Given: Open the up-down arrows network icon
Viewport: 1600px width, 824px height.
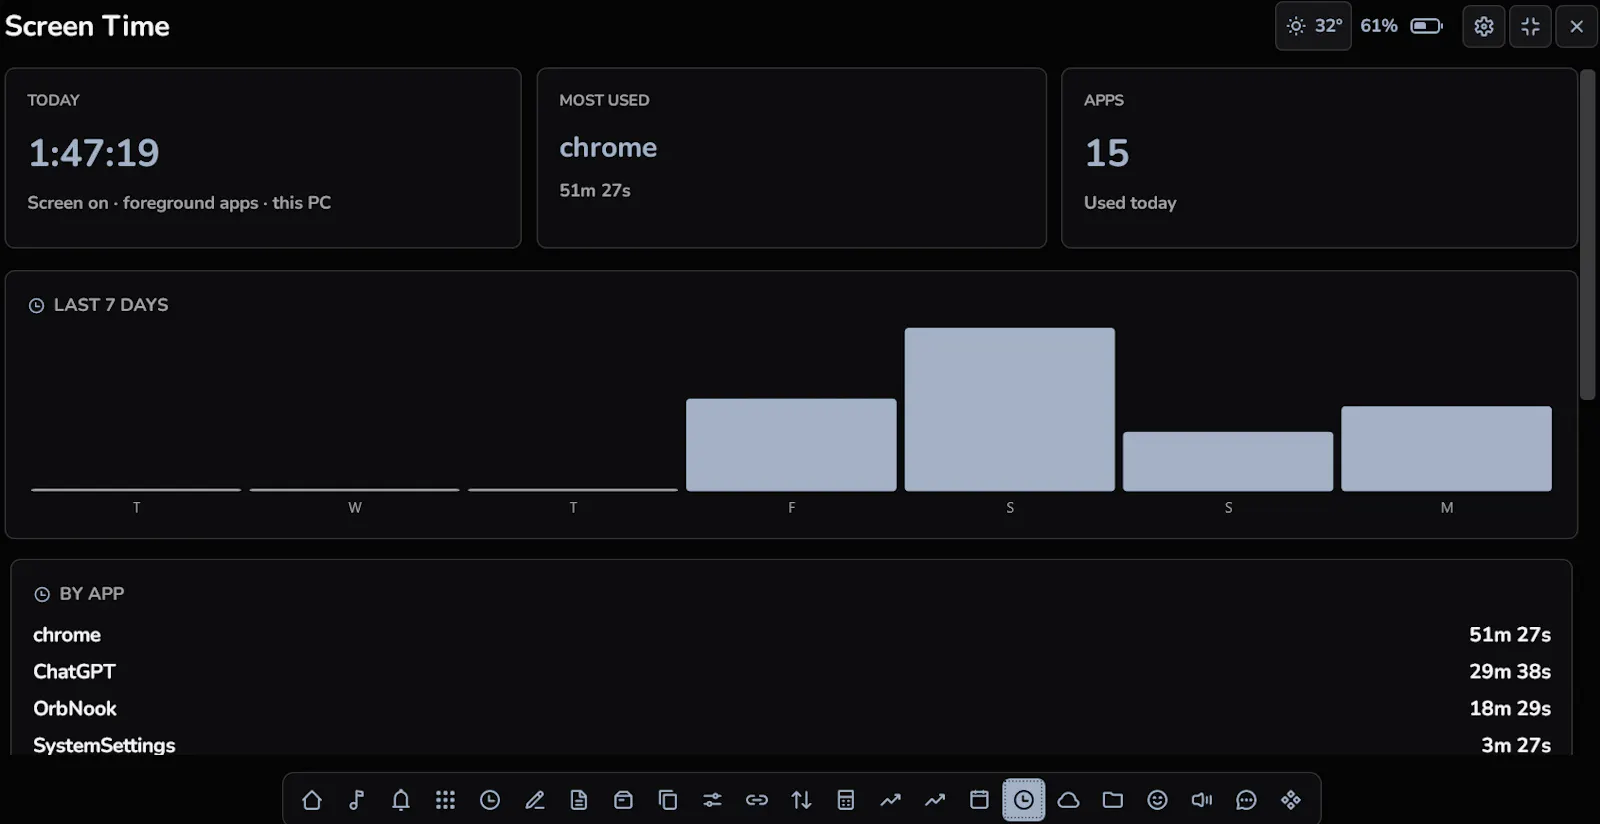Looking at the screenshot, I should point(801,800).
